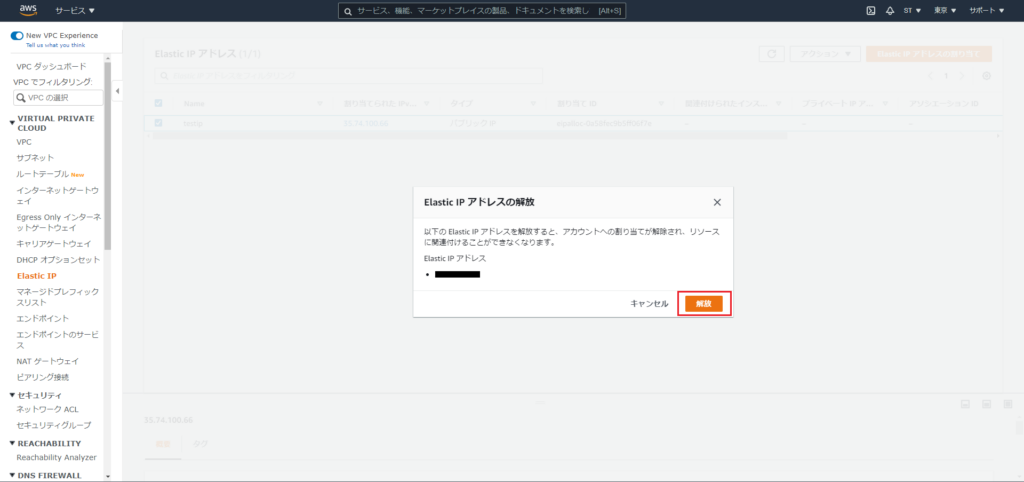Viewport: 1024px width, 482px height.
Task: Open NAT ゲートウェイ in the sidebar
Action: tap(47, 361)
